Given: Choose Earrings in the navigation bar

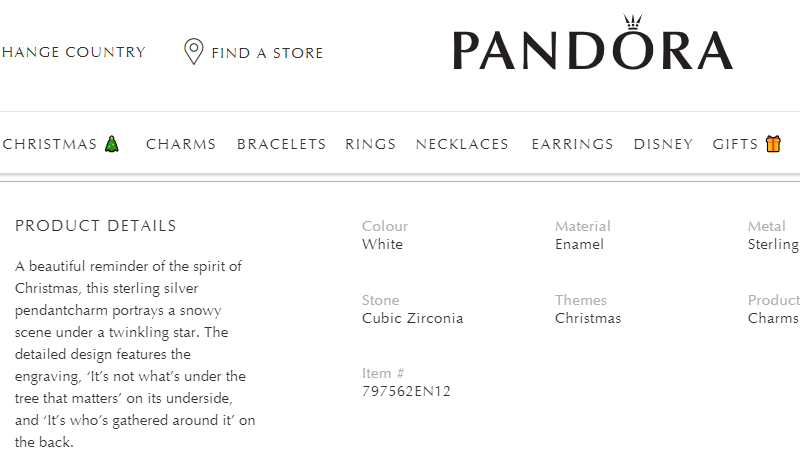Looking at the screenshot, I should 572,144.
